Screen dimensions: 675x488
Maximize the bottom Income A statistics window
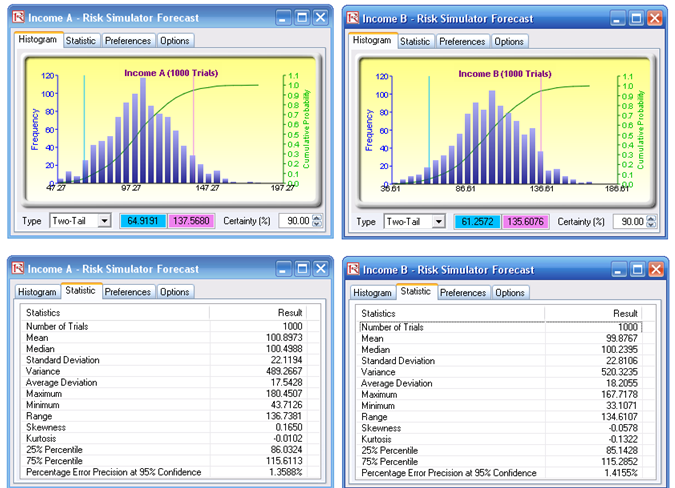(x=302, y=269)
